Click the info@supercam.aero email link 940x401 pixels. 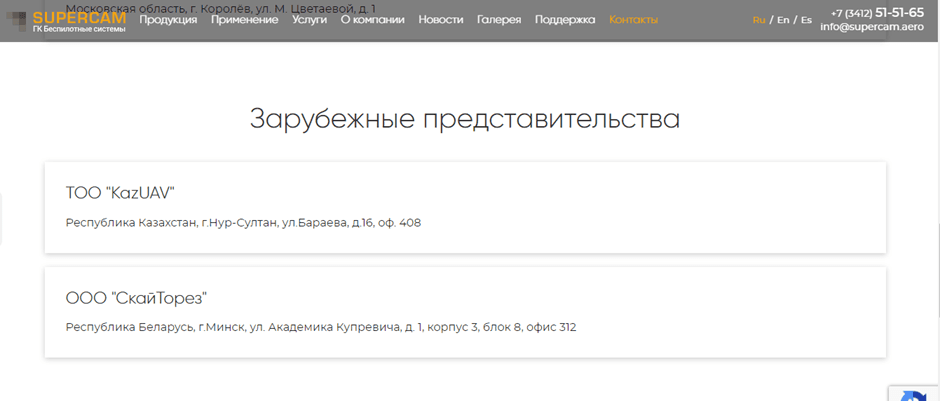click(x=872, y=27)
